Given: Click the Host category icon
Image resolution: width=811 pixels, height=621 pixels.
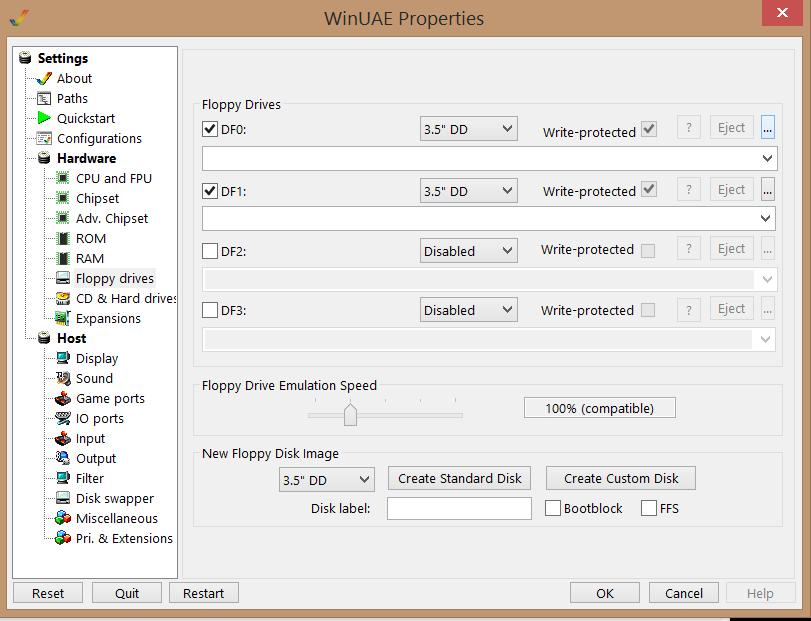Looking at the screenshot, I should pyautogui.click(x=44, y=338).
